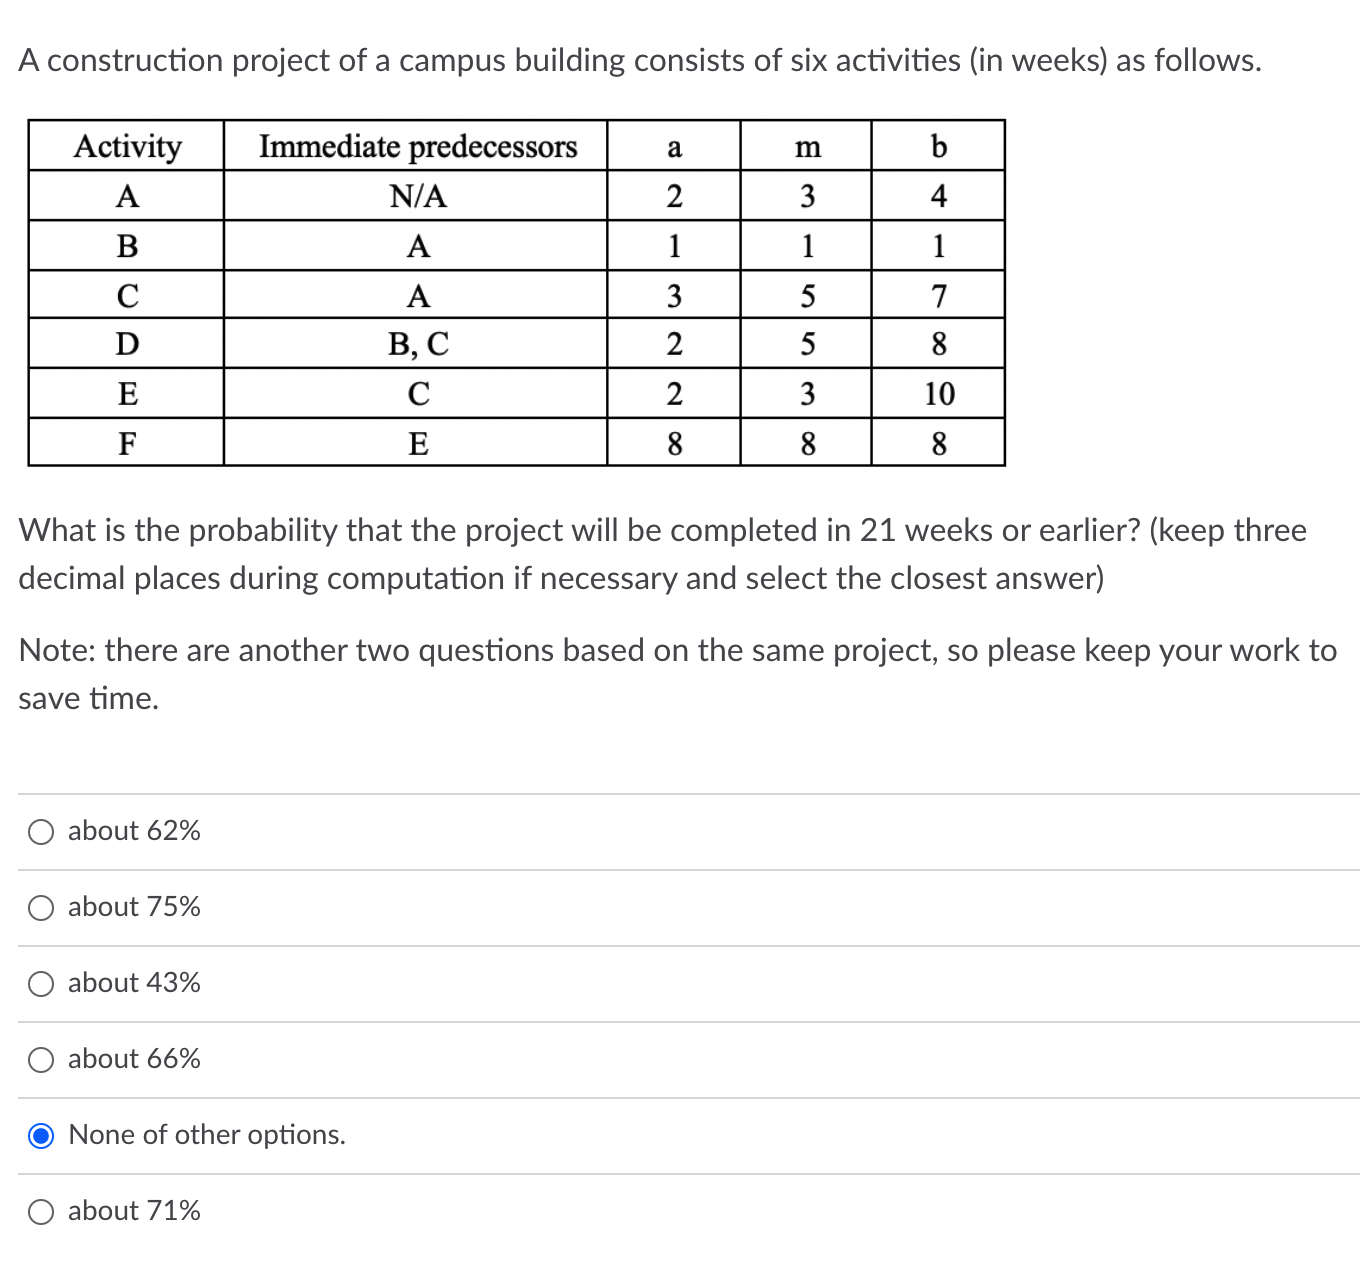The width and height of the screenshot is (1360, 1274).
Task: Choose the "about 43%" option
Action: click(x=41, y=983)
